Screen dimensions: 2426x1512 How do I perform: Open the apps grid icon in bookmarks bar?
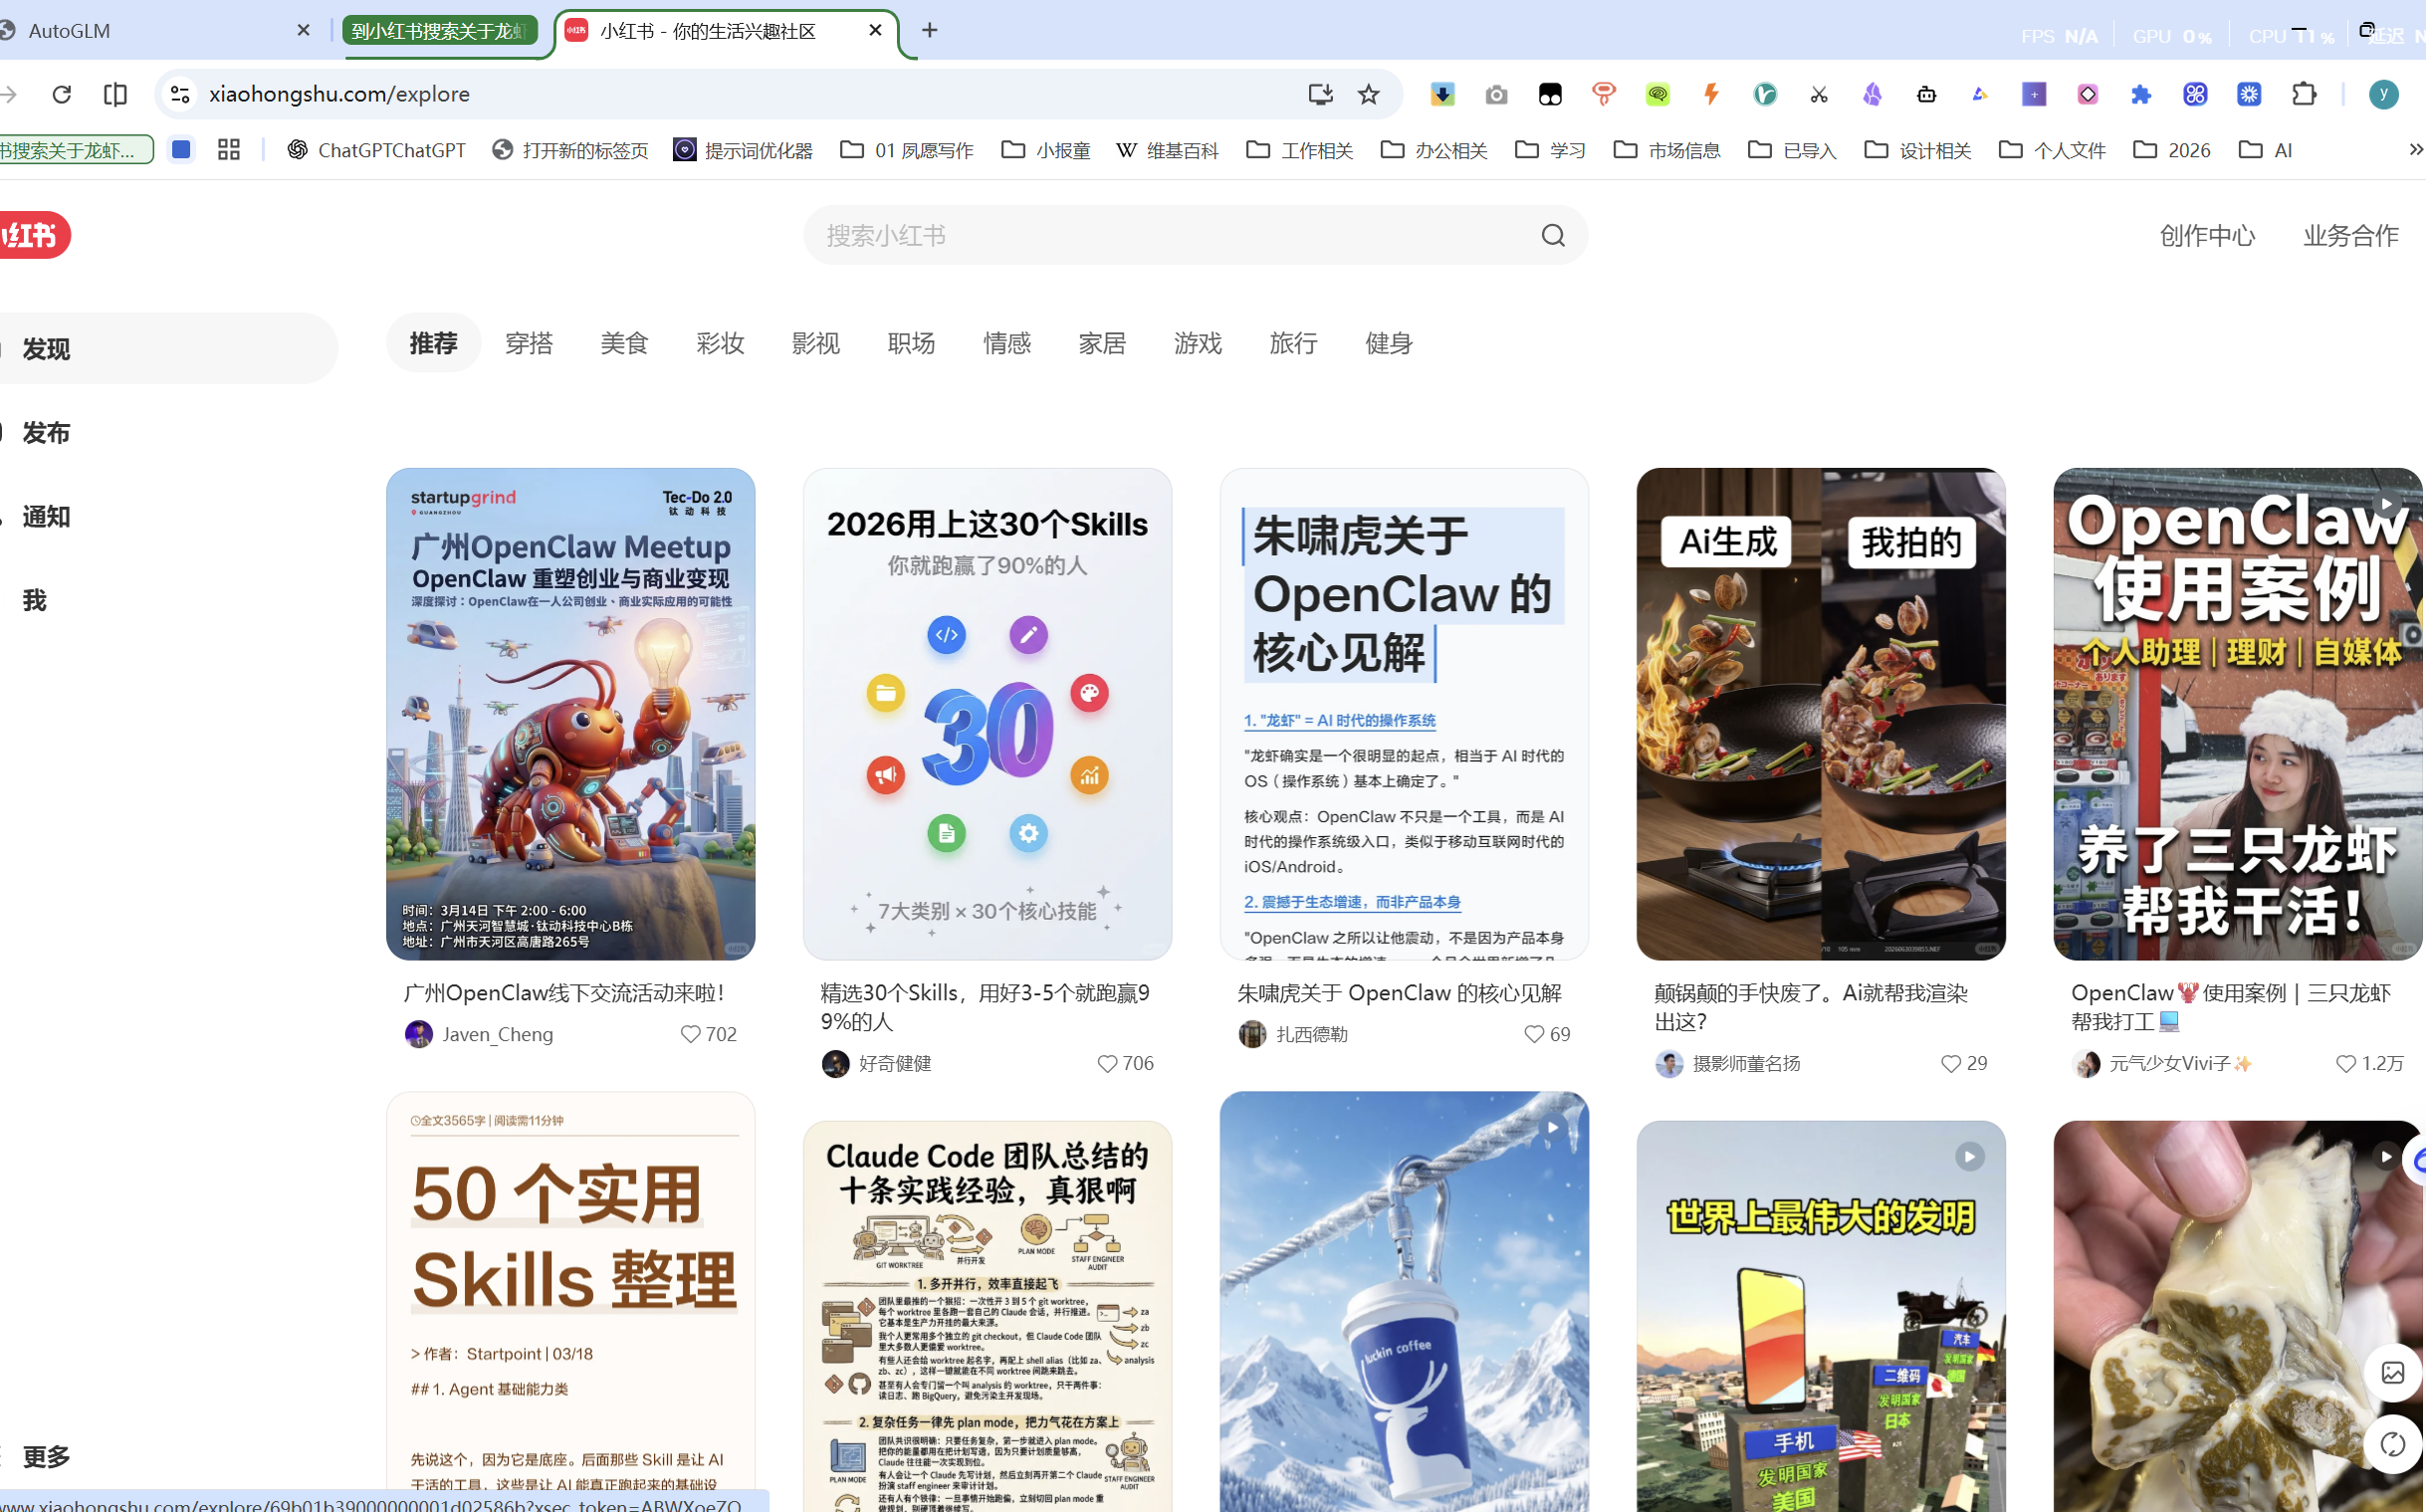pos(229,150)
